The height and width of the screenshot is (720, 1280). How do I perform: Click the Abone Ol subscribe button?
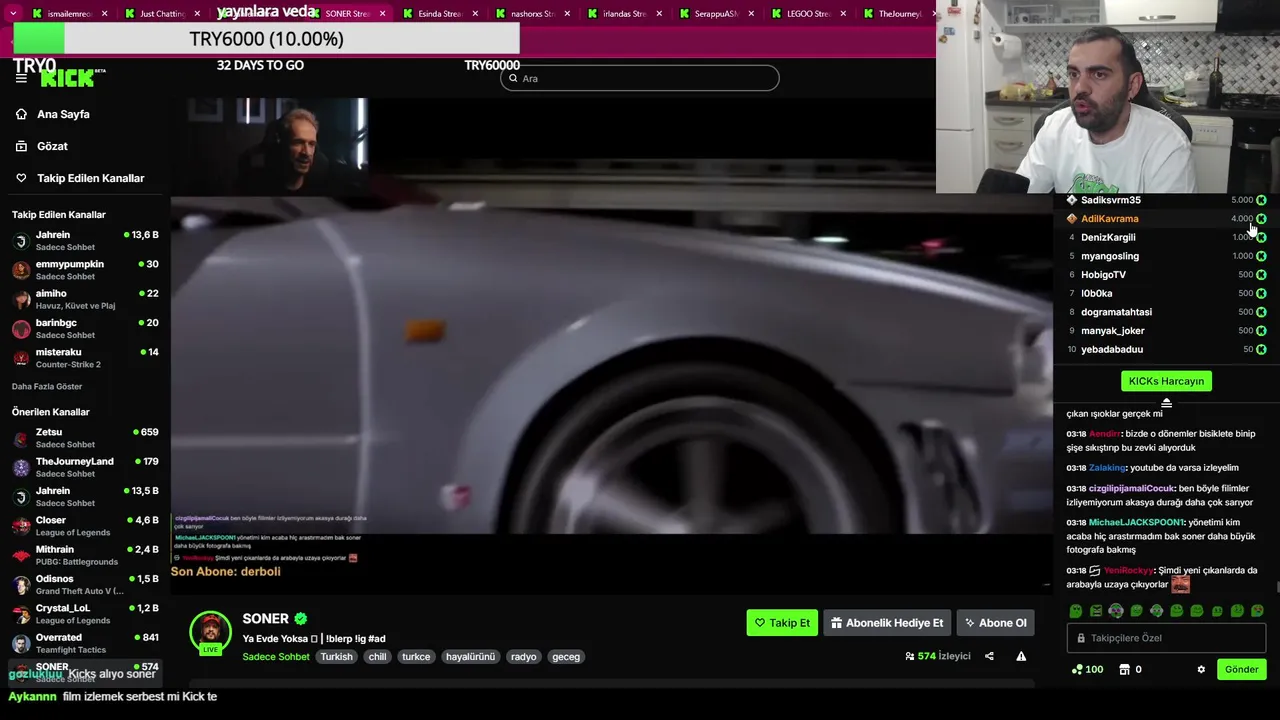click(x=995, y=623)
